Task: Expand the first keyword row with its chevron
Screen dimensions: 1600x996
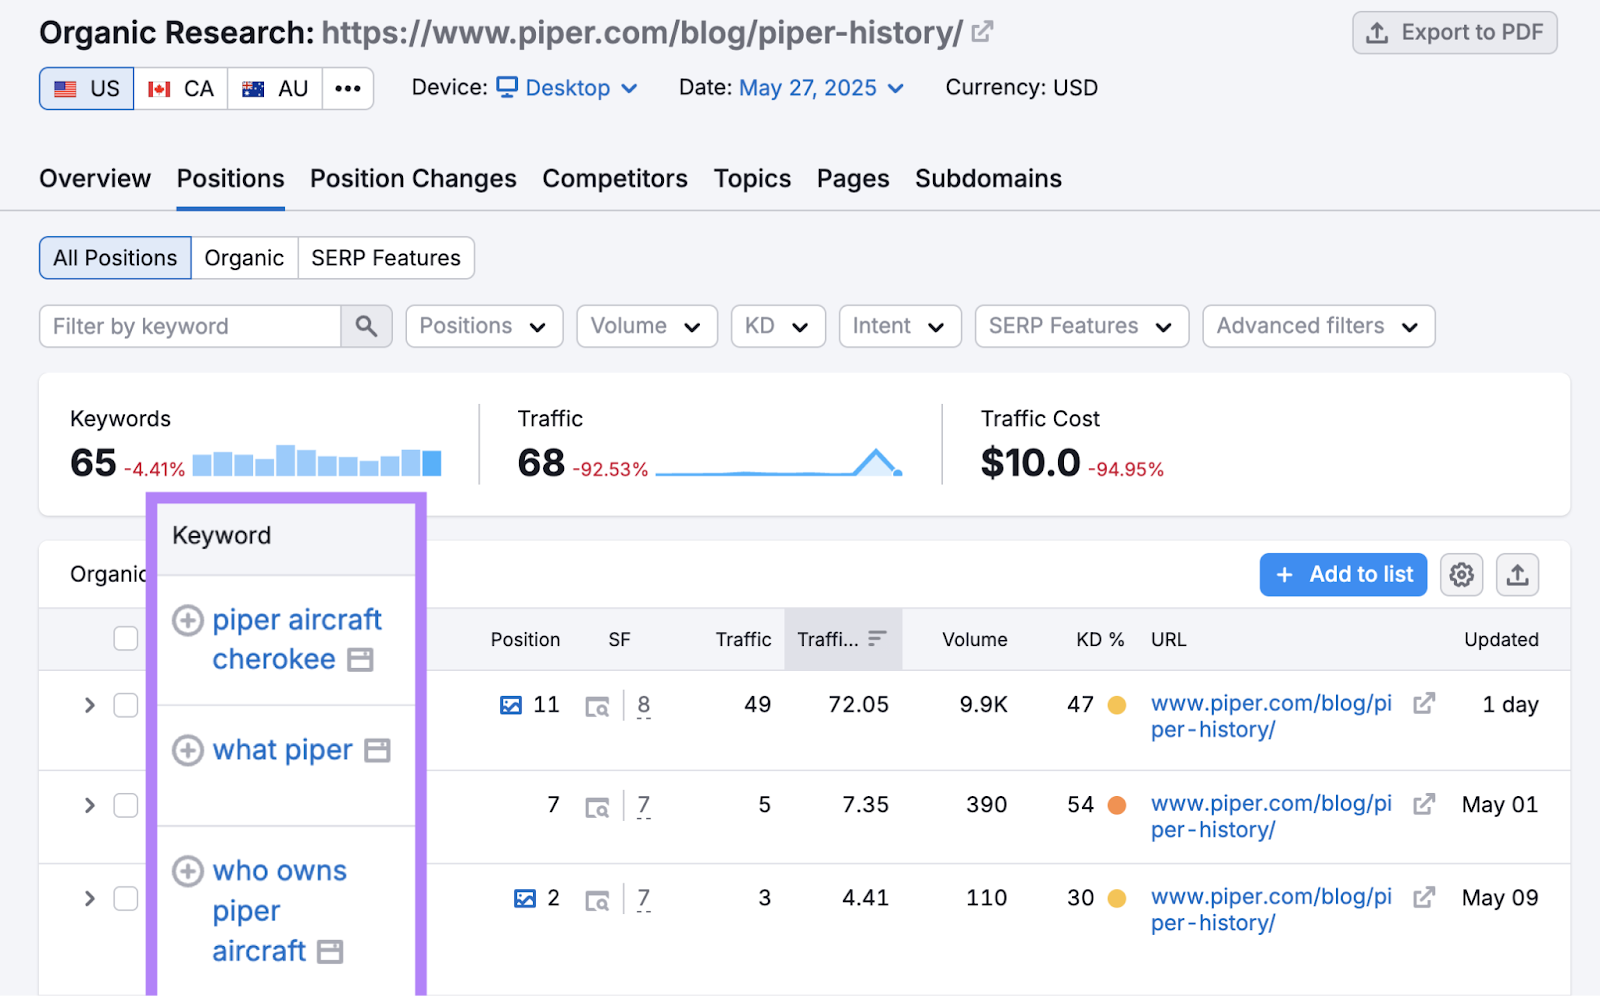Action: [88, 705]
